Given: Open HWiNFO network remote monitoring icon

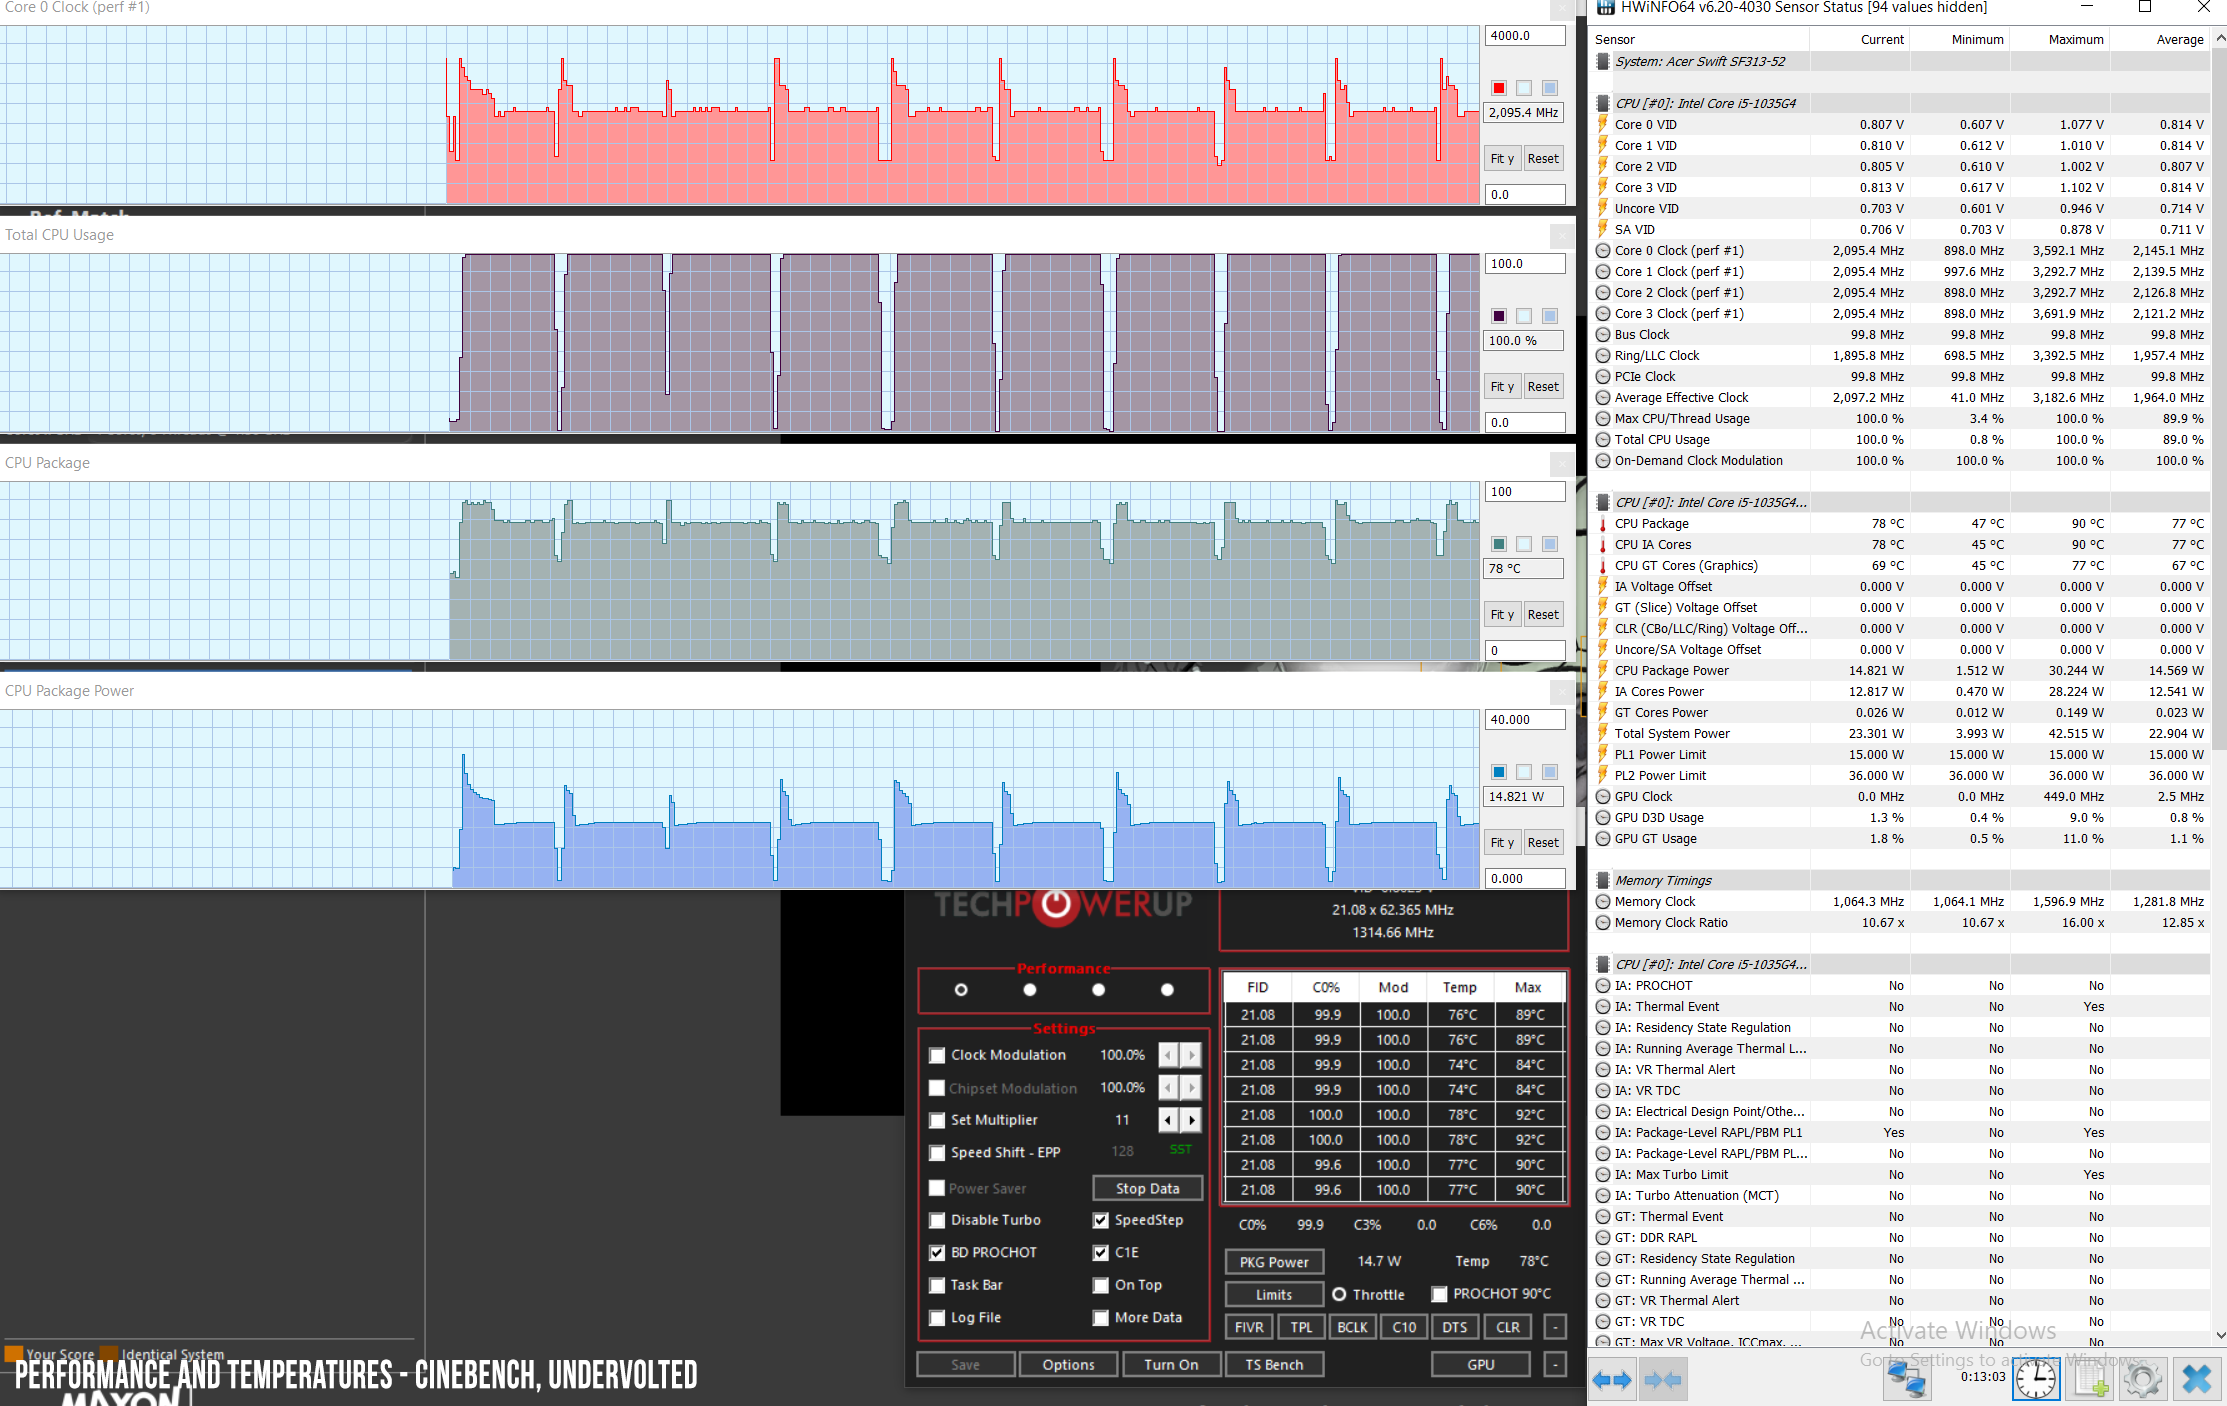Looking at the screenshot, I should [1906, 1381].
